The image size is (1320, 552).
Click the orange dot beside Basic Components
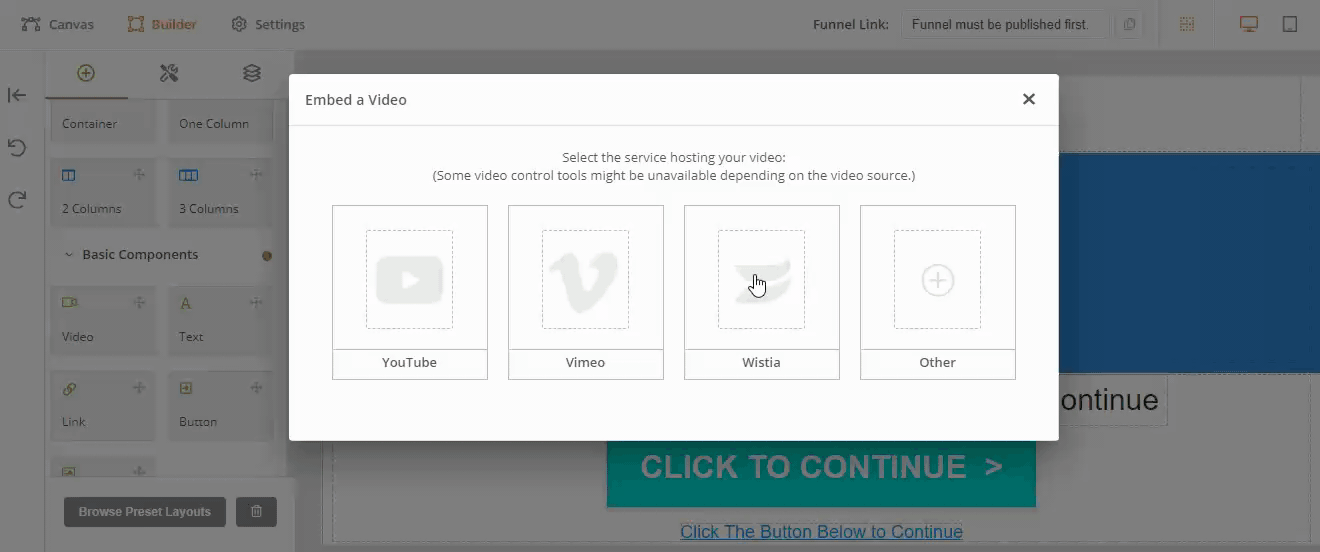tap(267, 256)
